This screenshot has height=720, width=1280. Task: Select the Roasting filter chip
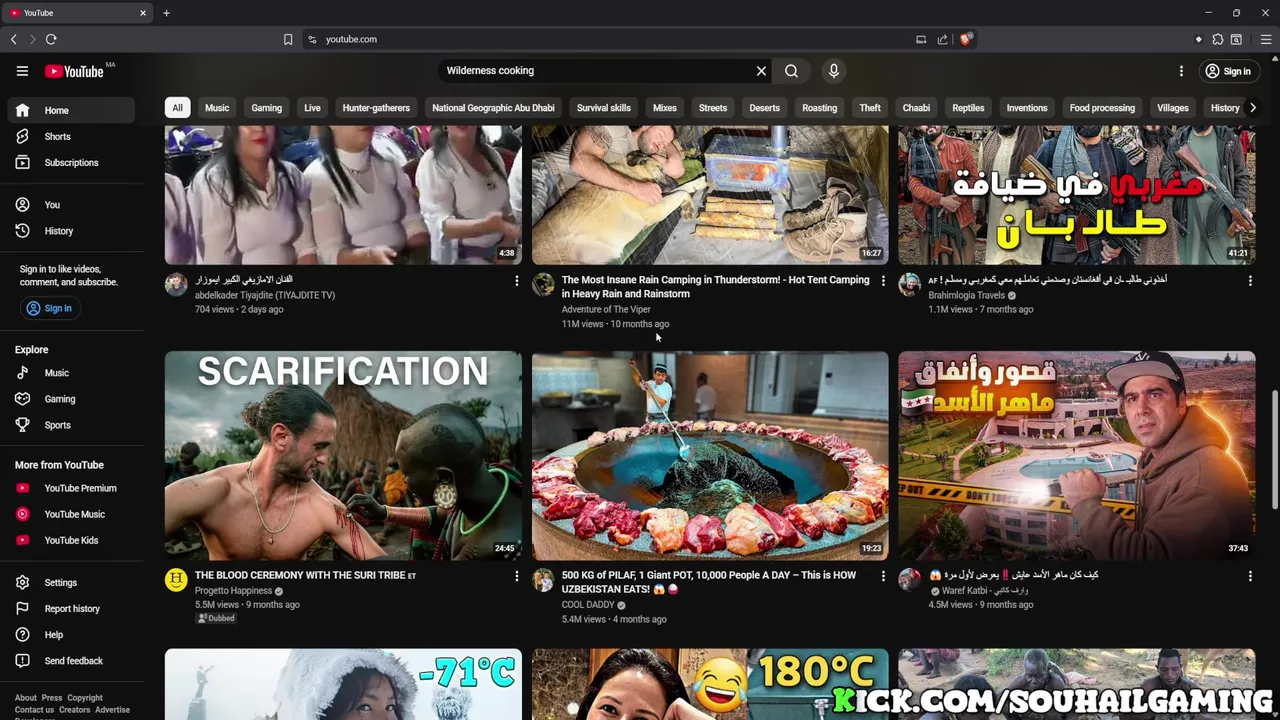819,108
